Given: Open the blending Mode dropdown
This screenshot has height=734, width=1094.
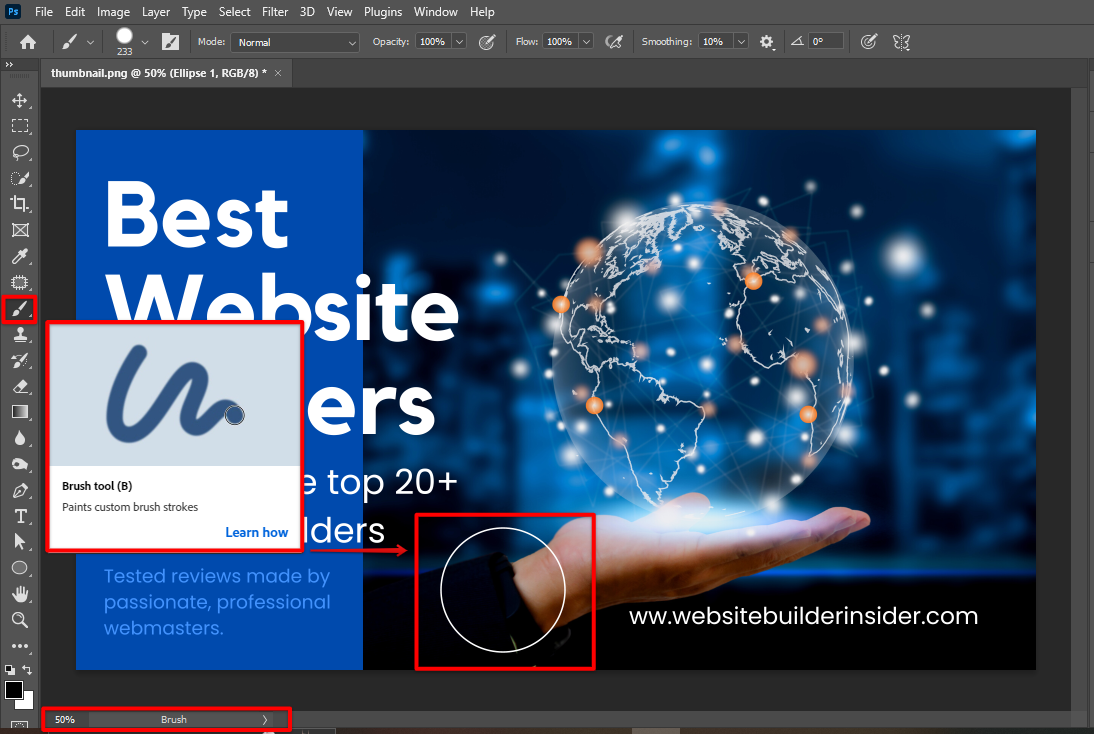Looking at the screenshot, I should point(295,42).
